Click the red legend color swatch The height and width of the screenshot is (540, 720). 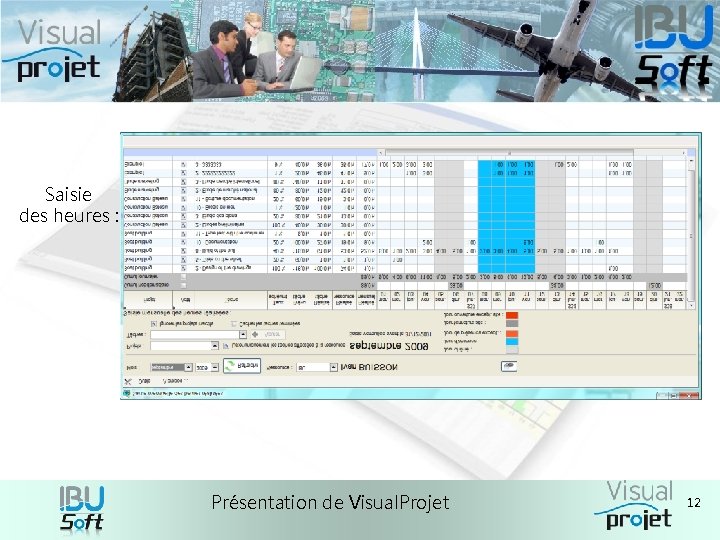512,315
